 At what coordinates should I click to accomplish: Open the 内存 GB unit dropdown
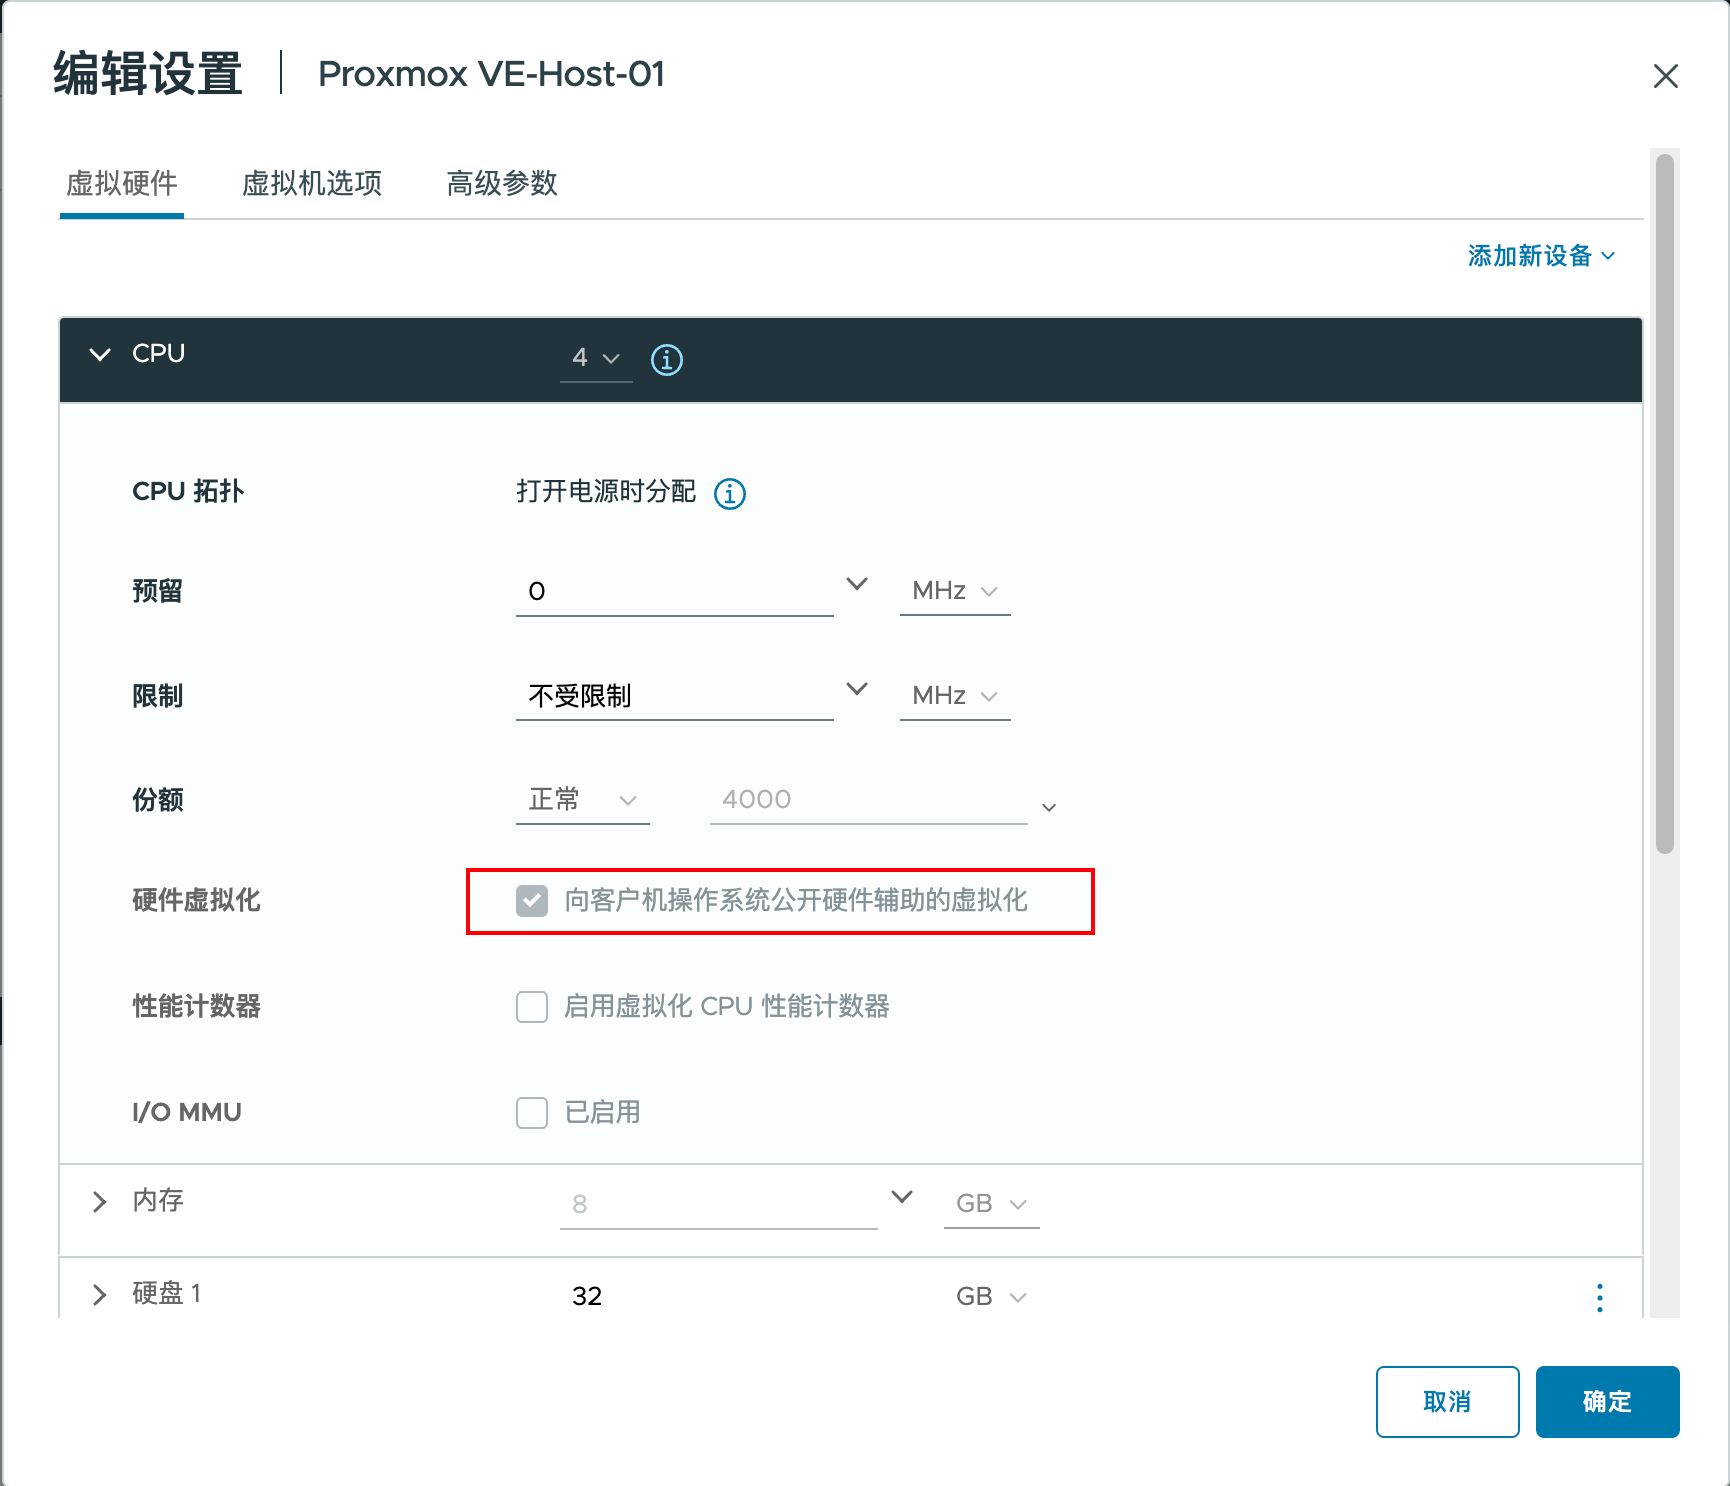(992, 1204)
